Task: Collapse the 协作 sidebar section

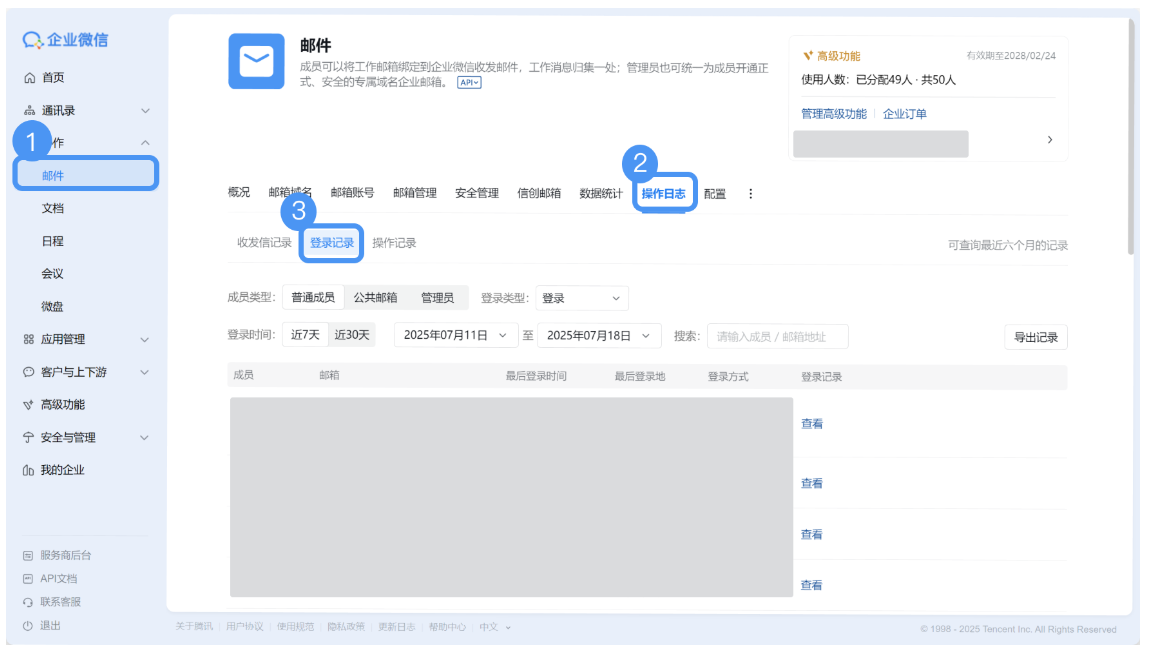Action: (145, 143)
